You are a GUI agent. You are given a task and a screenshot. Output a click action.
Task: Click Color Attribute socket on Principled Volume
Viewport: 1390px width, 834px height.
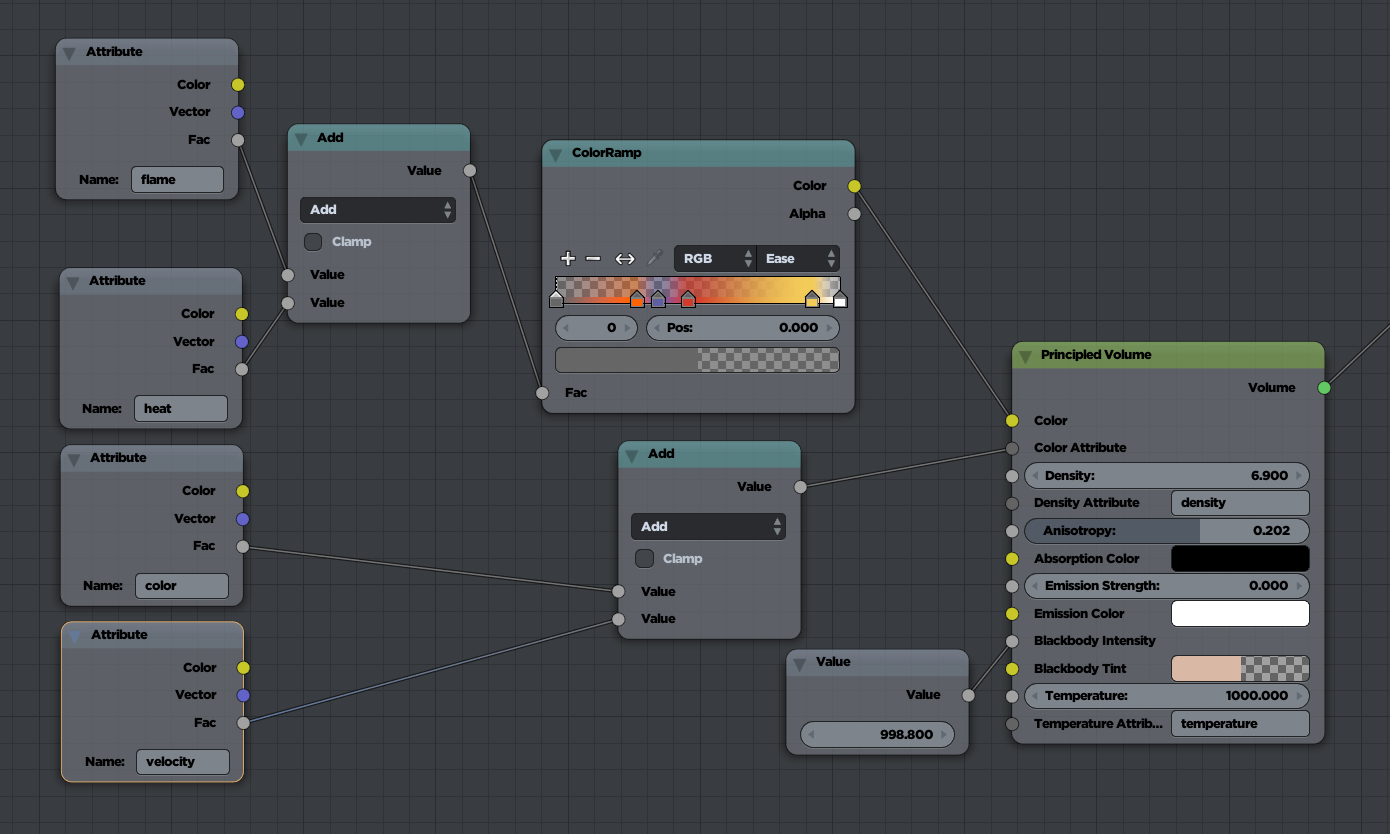point(1012,448)
